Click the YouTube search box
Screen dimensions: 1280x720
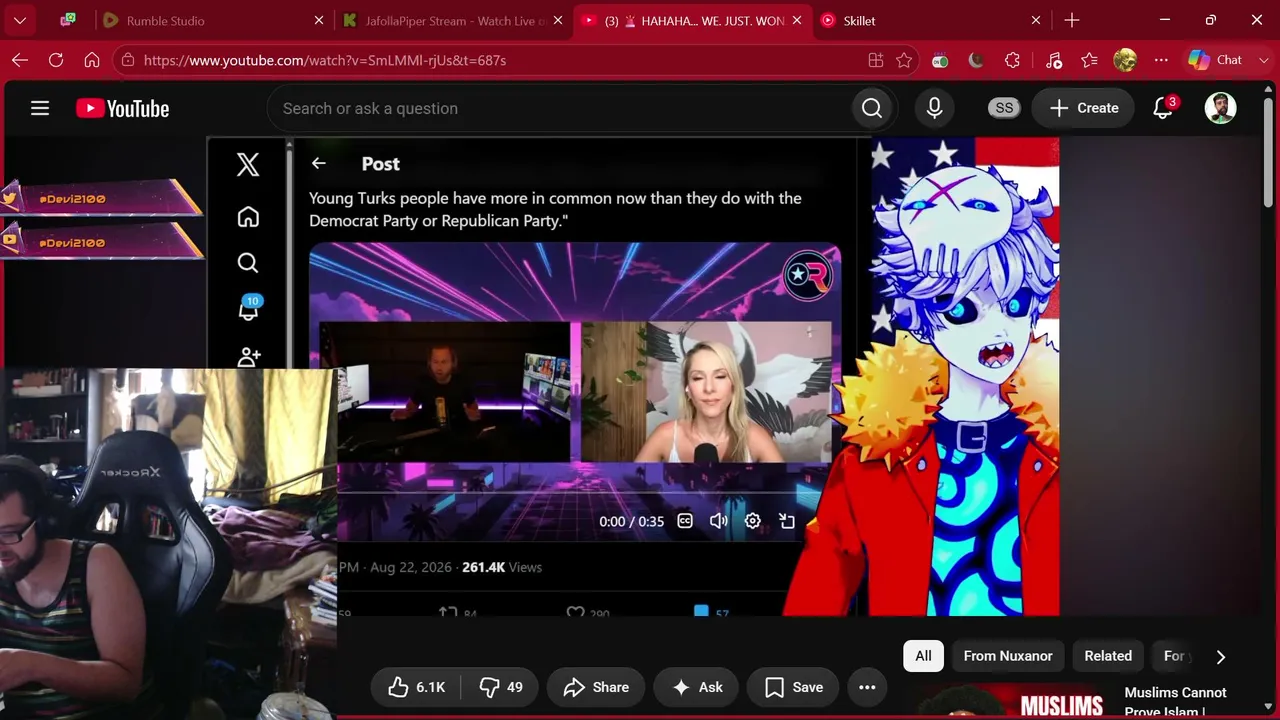560,108
